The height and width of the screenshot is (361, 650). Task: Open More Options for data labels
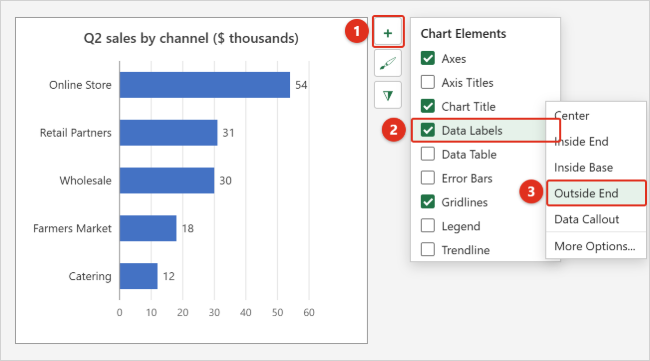[596, 246]
